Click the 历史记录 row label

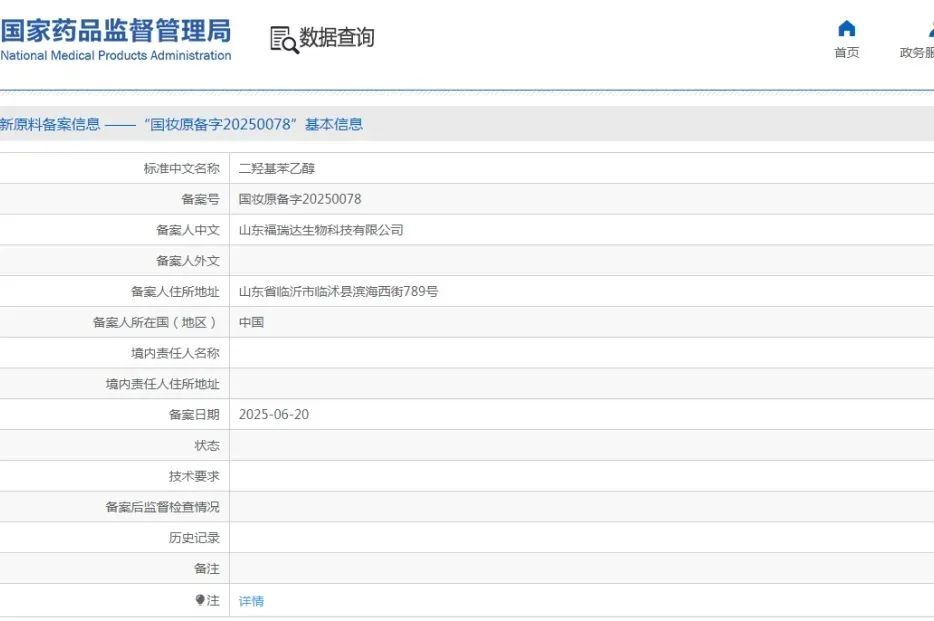point(194,538)
